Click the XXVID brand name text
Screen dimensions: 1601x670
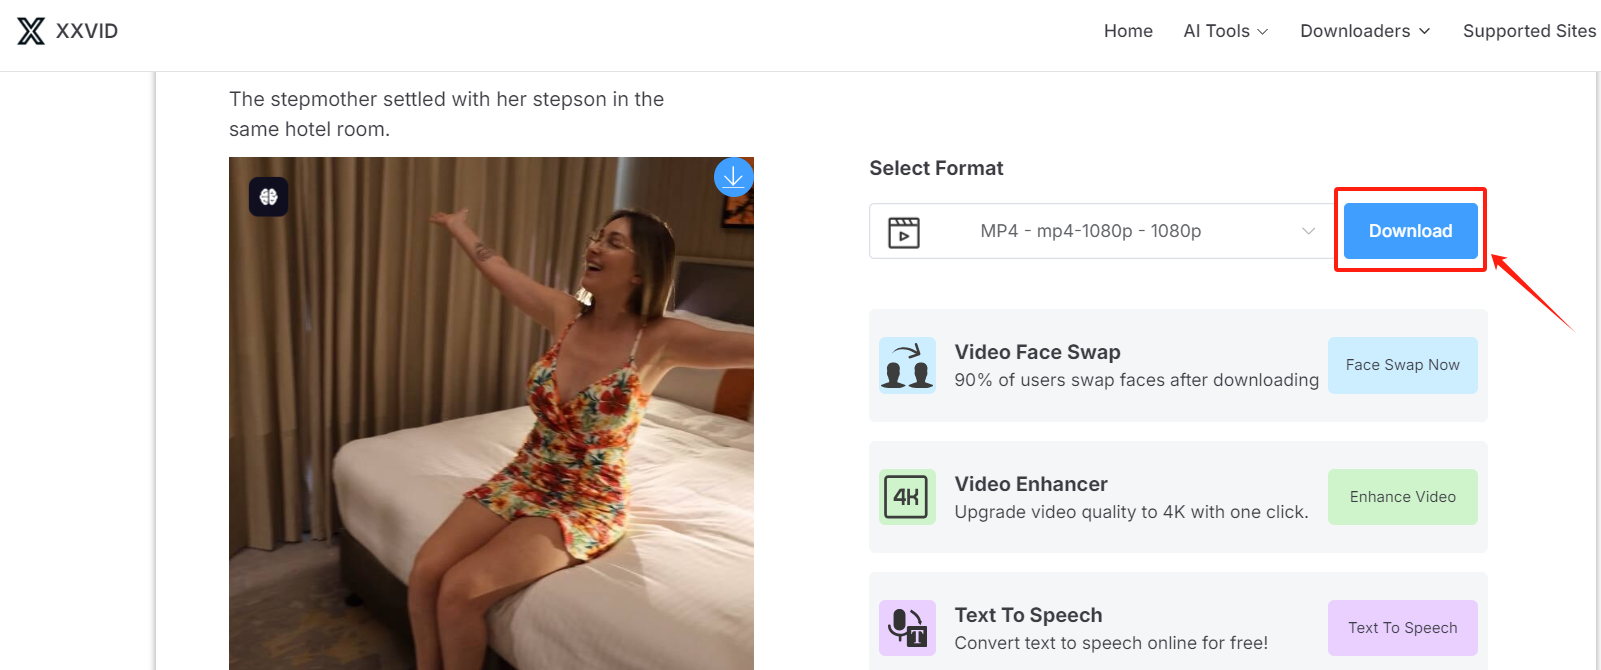point(87,31)
